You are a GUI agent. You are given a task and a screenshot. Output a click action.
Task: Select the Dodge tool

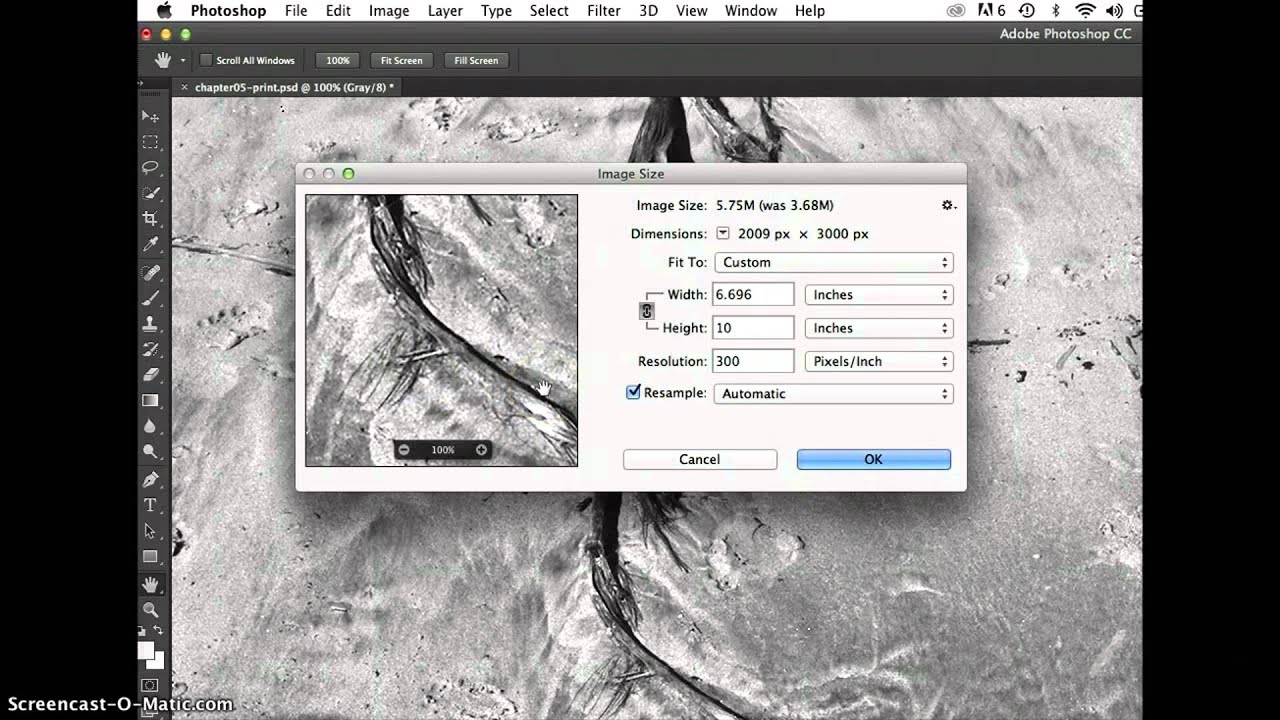click(151, 451)
